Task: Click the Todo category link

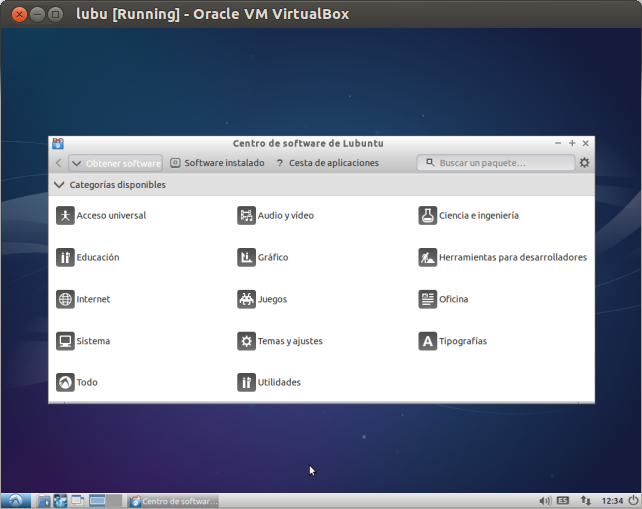Action: point(87,382)
